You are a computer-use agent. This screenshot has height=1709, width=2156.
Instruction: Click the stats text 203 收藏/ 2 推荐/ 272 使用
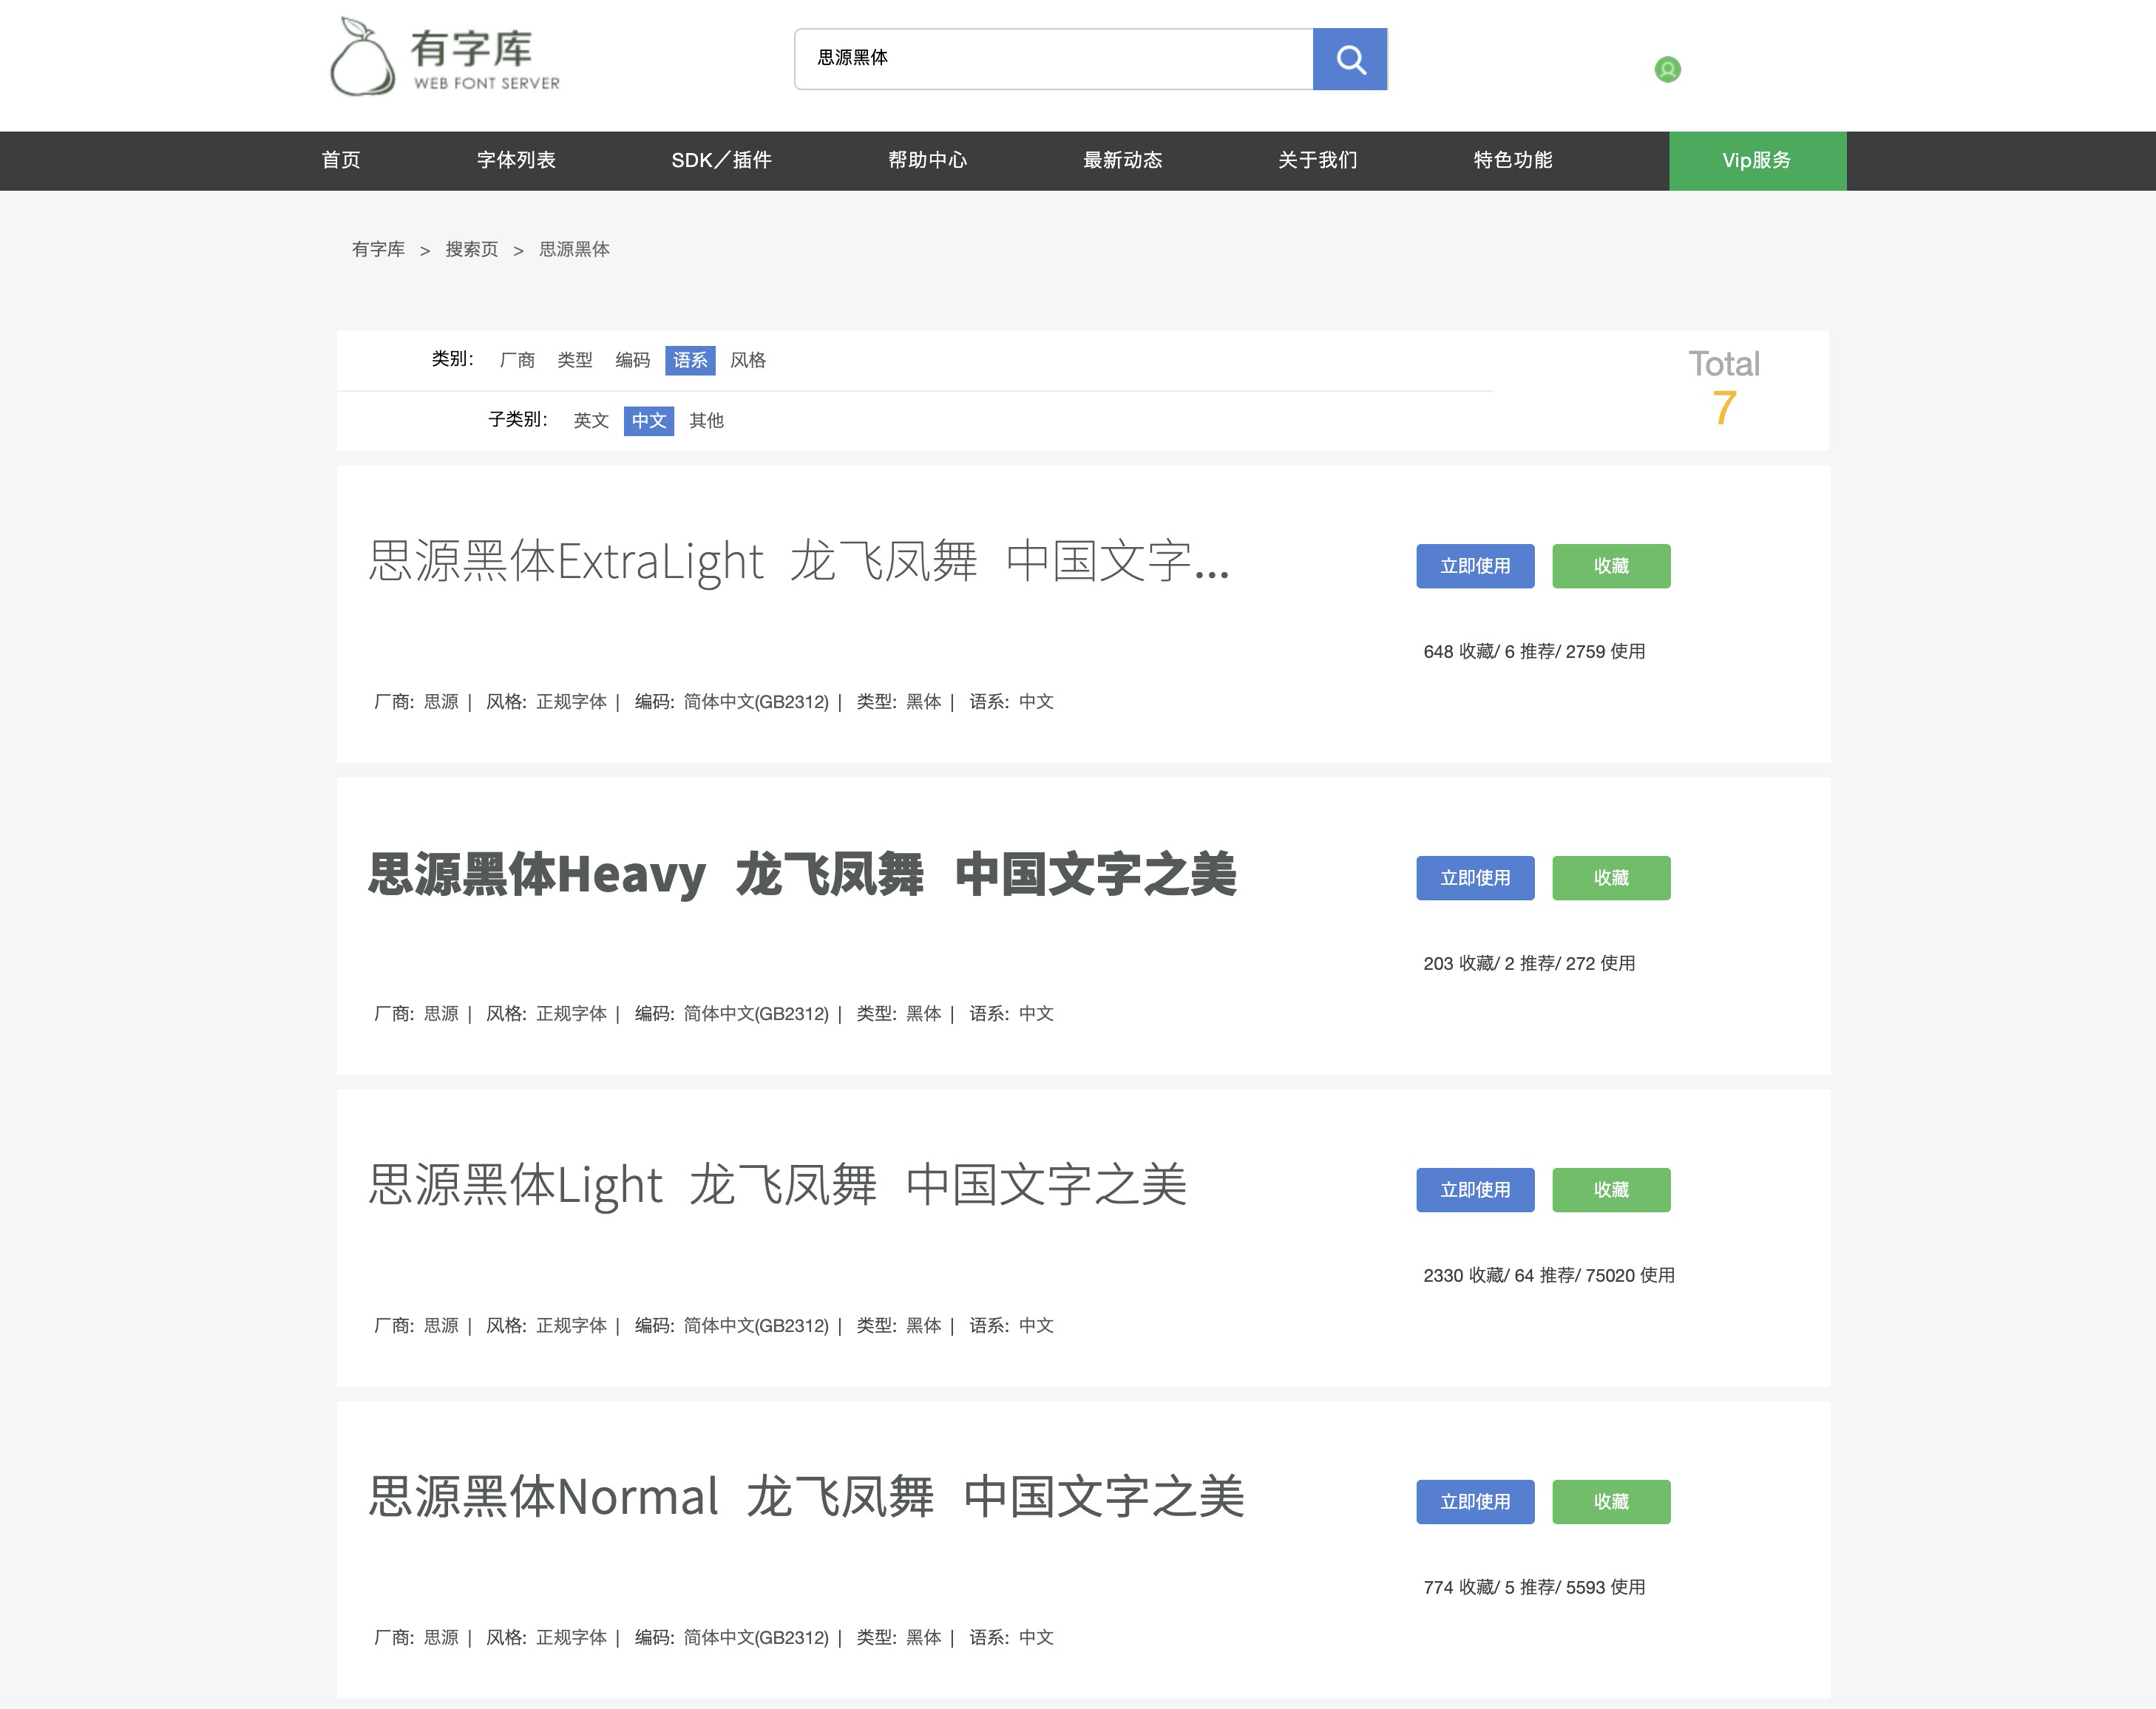pyautogui.click(x=1529, y=963)
